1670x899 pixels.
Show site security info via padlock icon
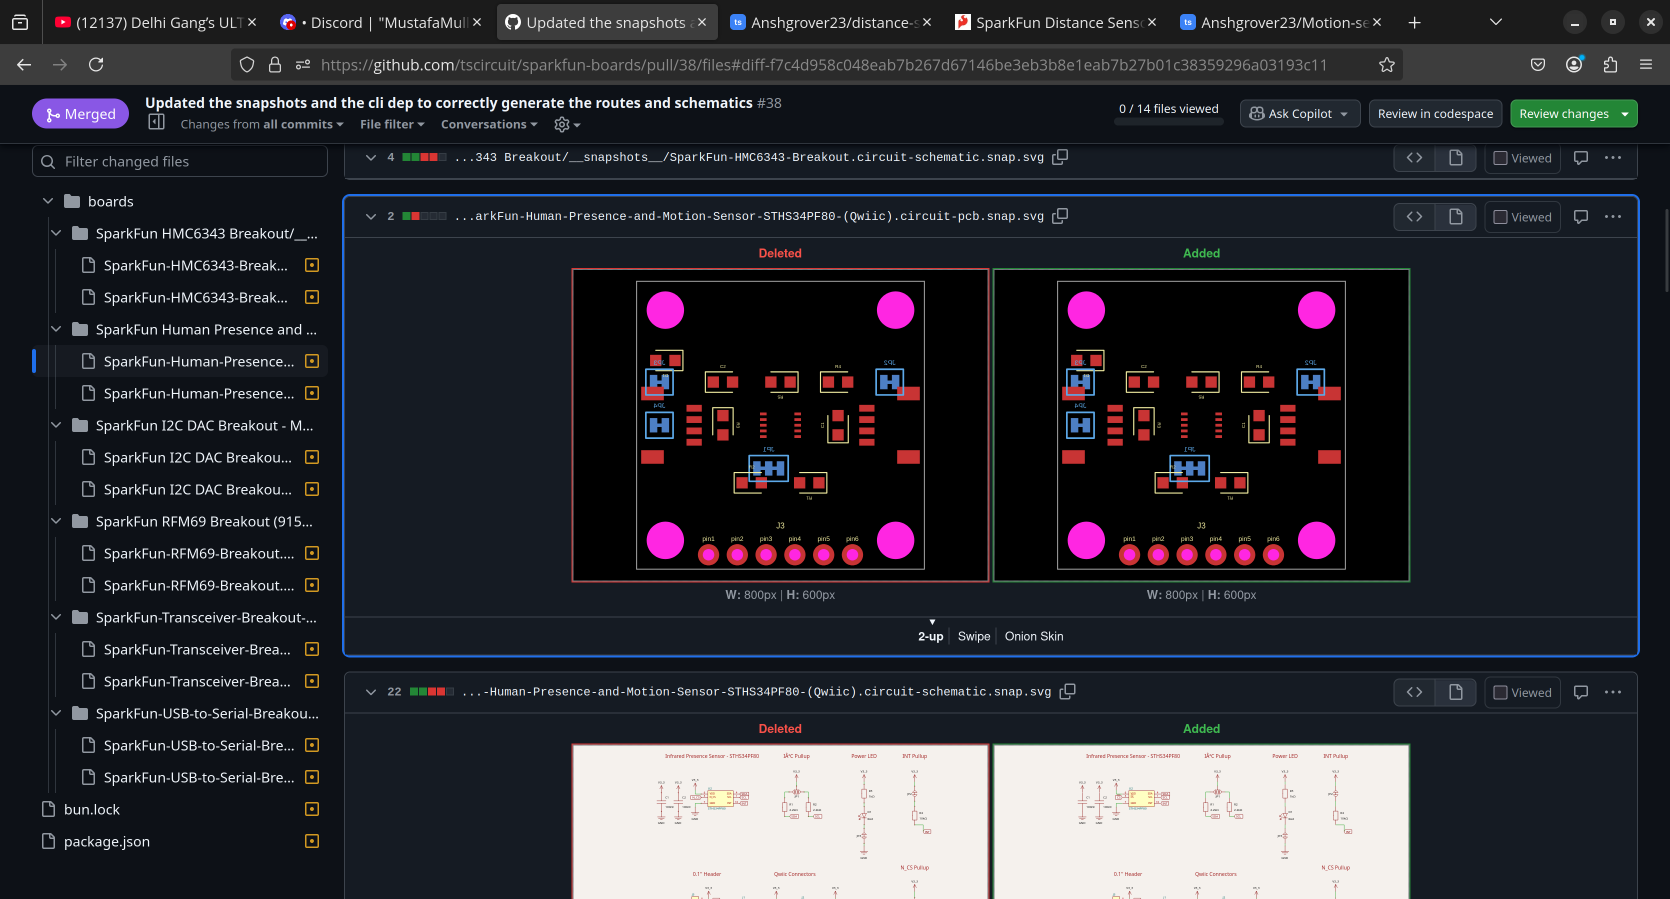tap(275, 64)
